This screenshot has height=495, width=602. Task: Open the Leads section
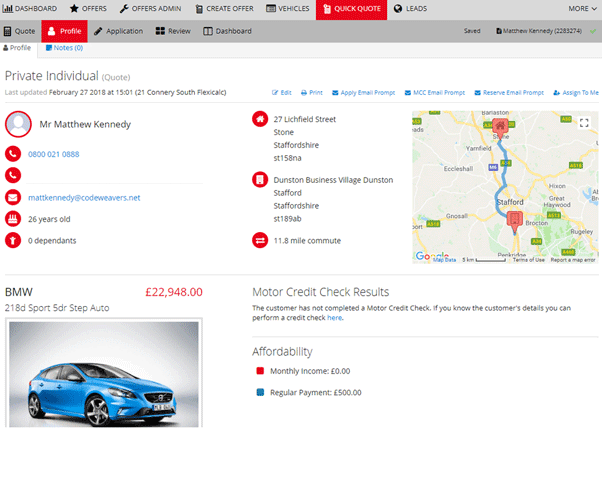pos(410,8)
